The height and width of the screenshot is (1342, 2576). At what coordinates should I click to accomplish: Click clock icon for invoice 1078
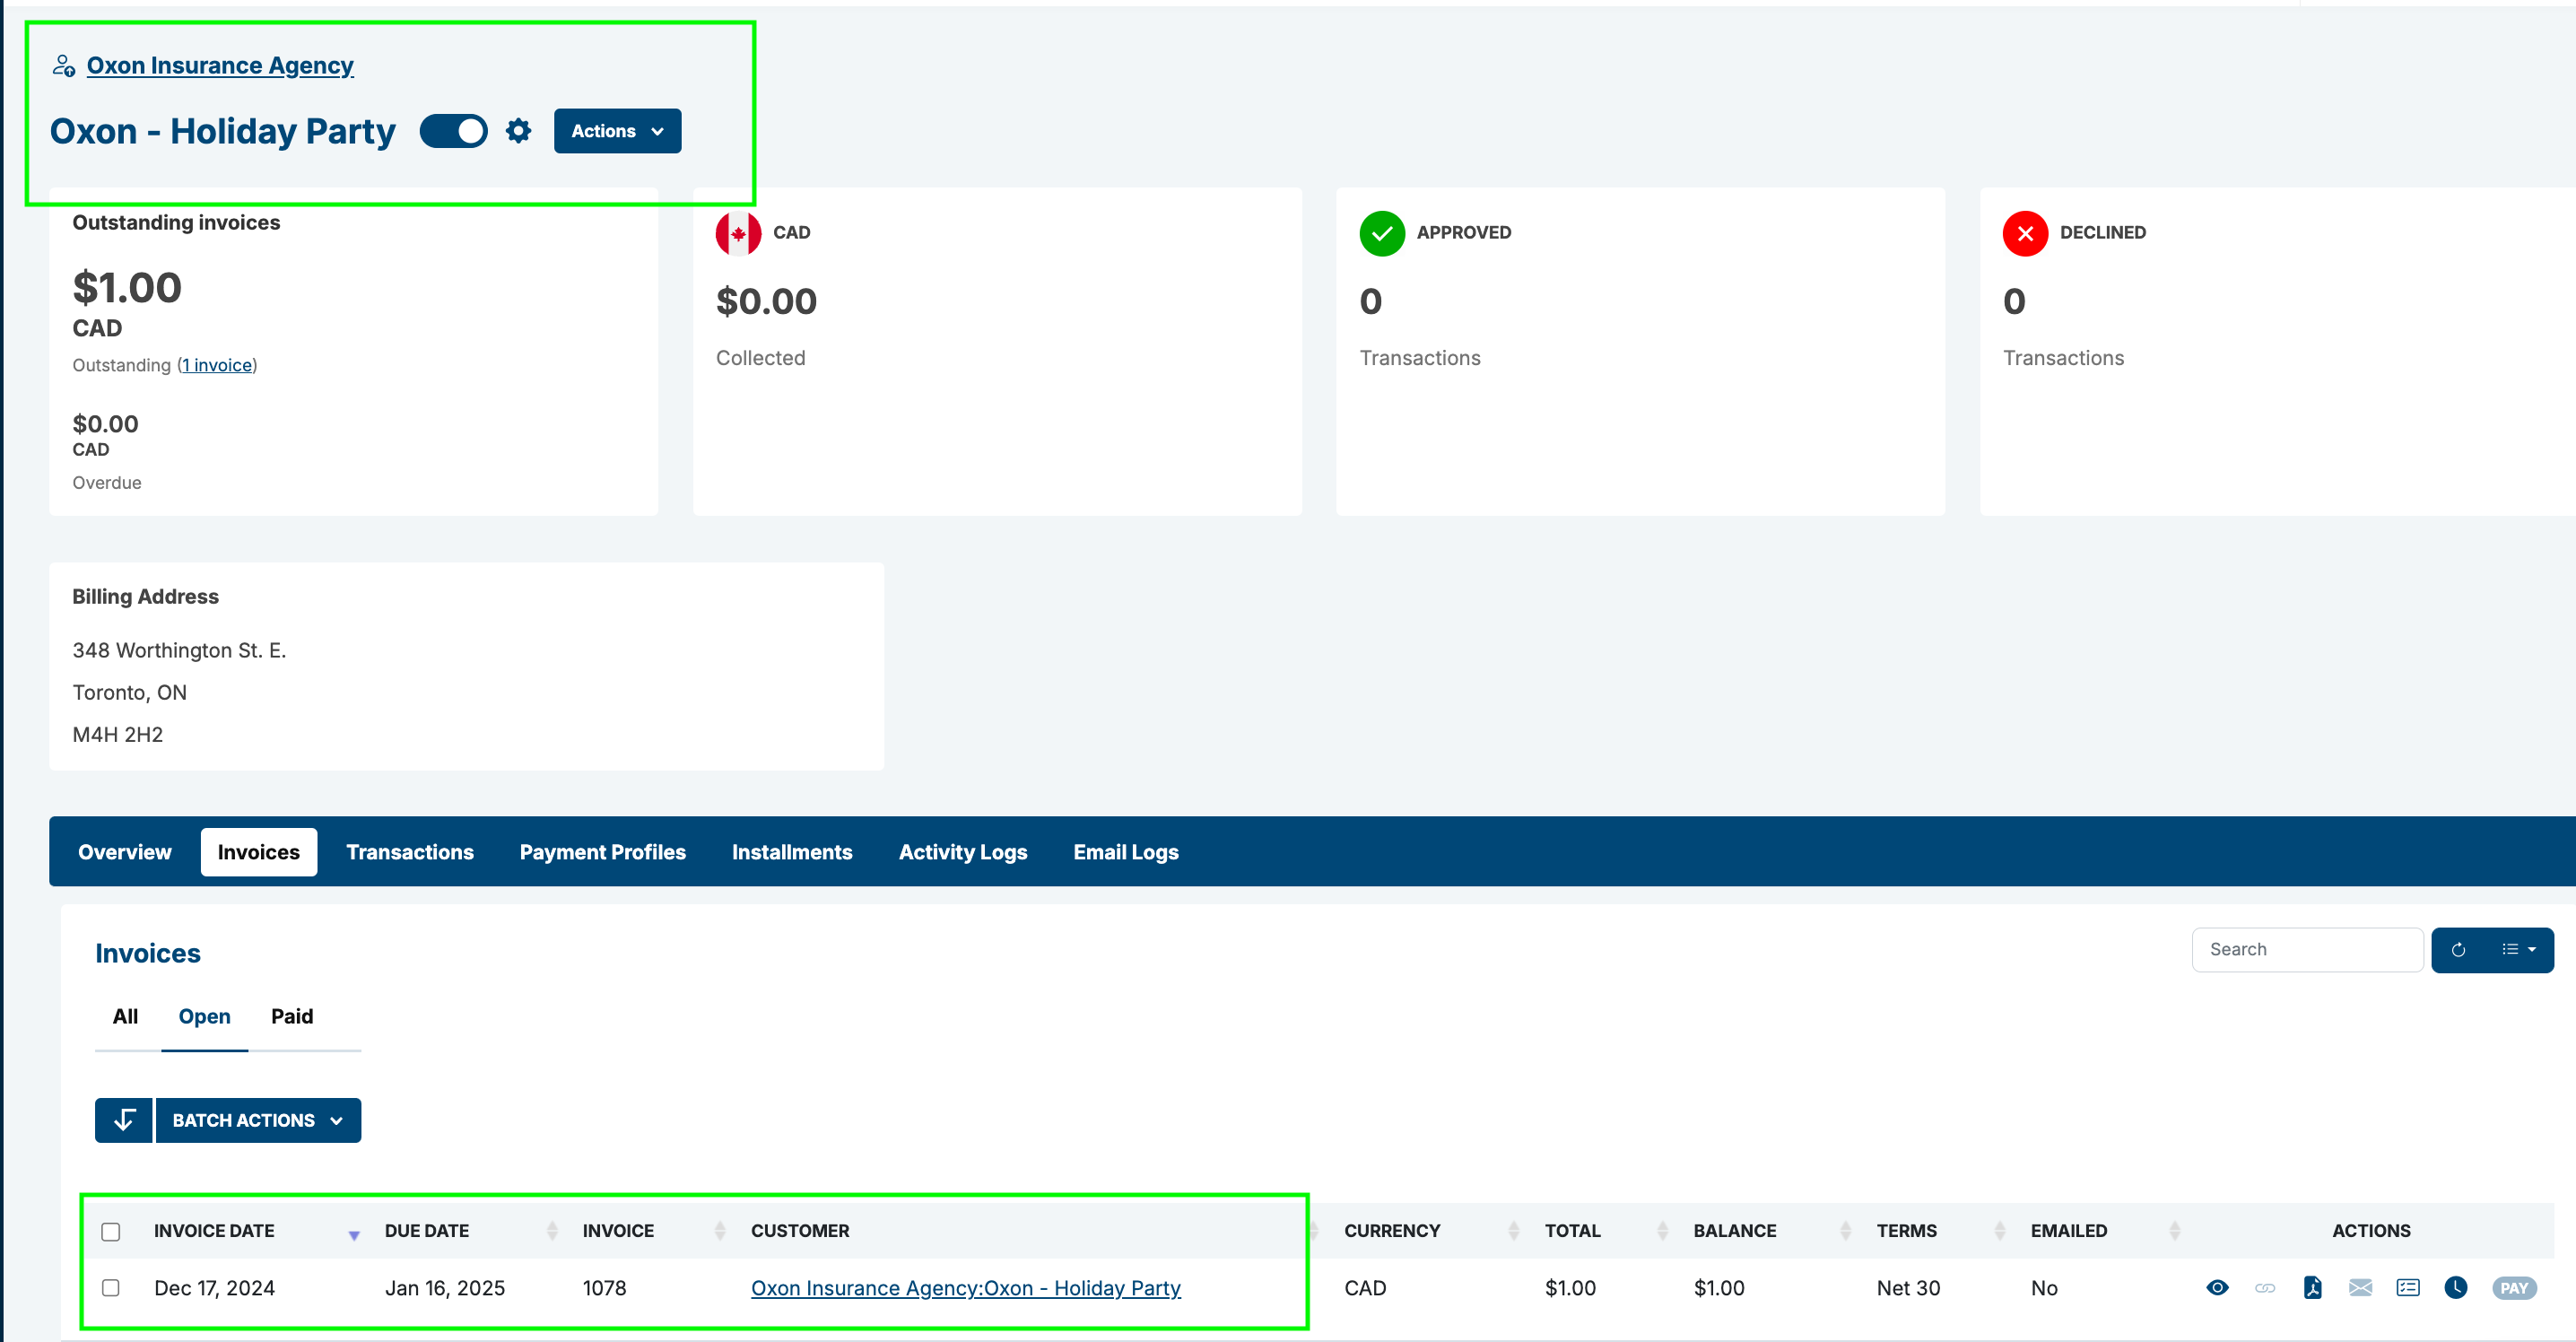tap(2455, 1287)
